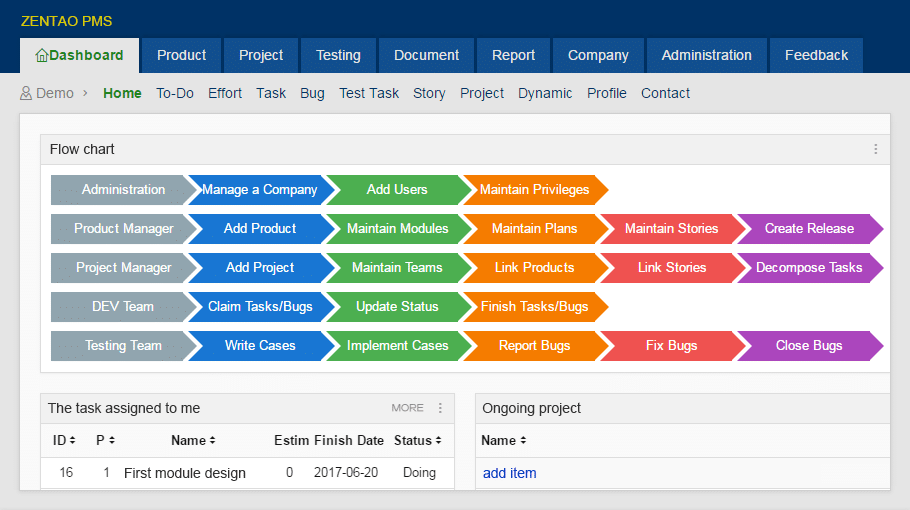Go to the Administration tab
The image size is (910, 510).
coord(706,55)
